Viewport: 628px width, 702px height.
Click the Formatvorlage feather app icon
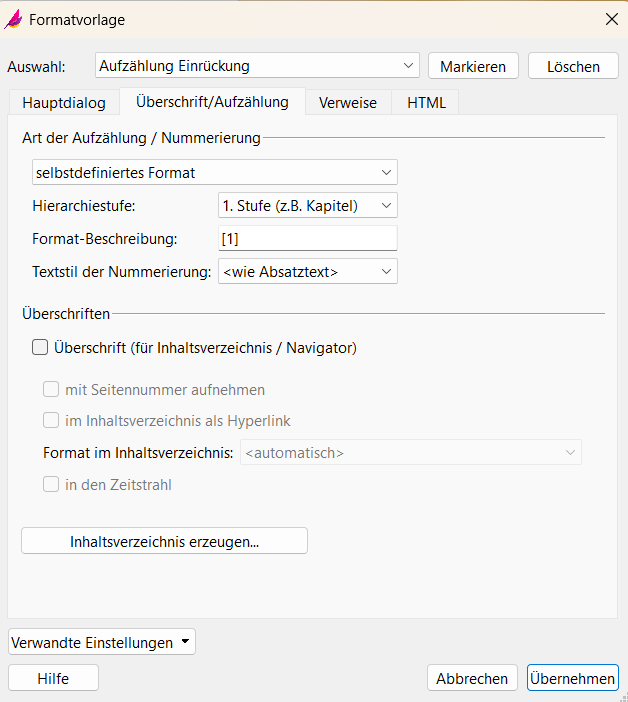(14, 19)
